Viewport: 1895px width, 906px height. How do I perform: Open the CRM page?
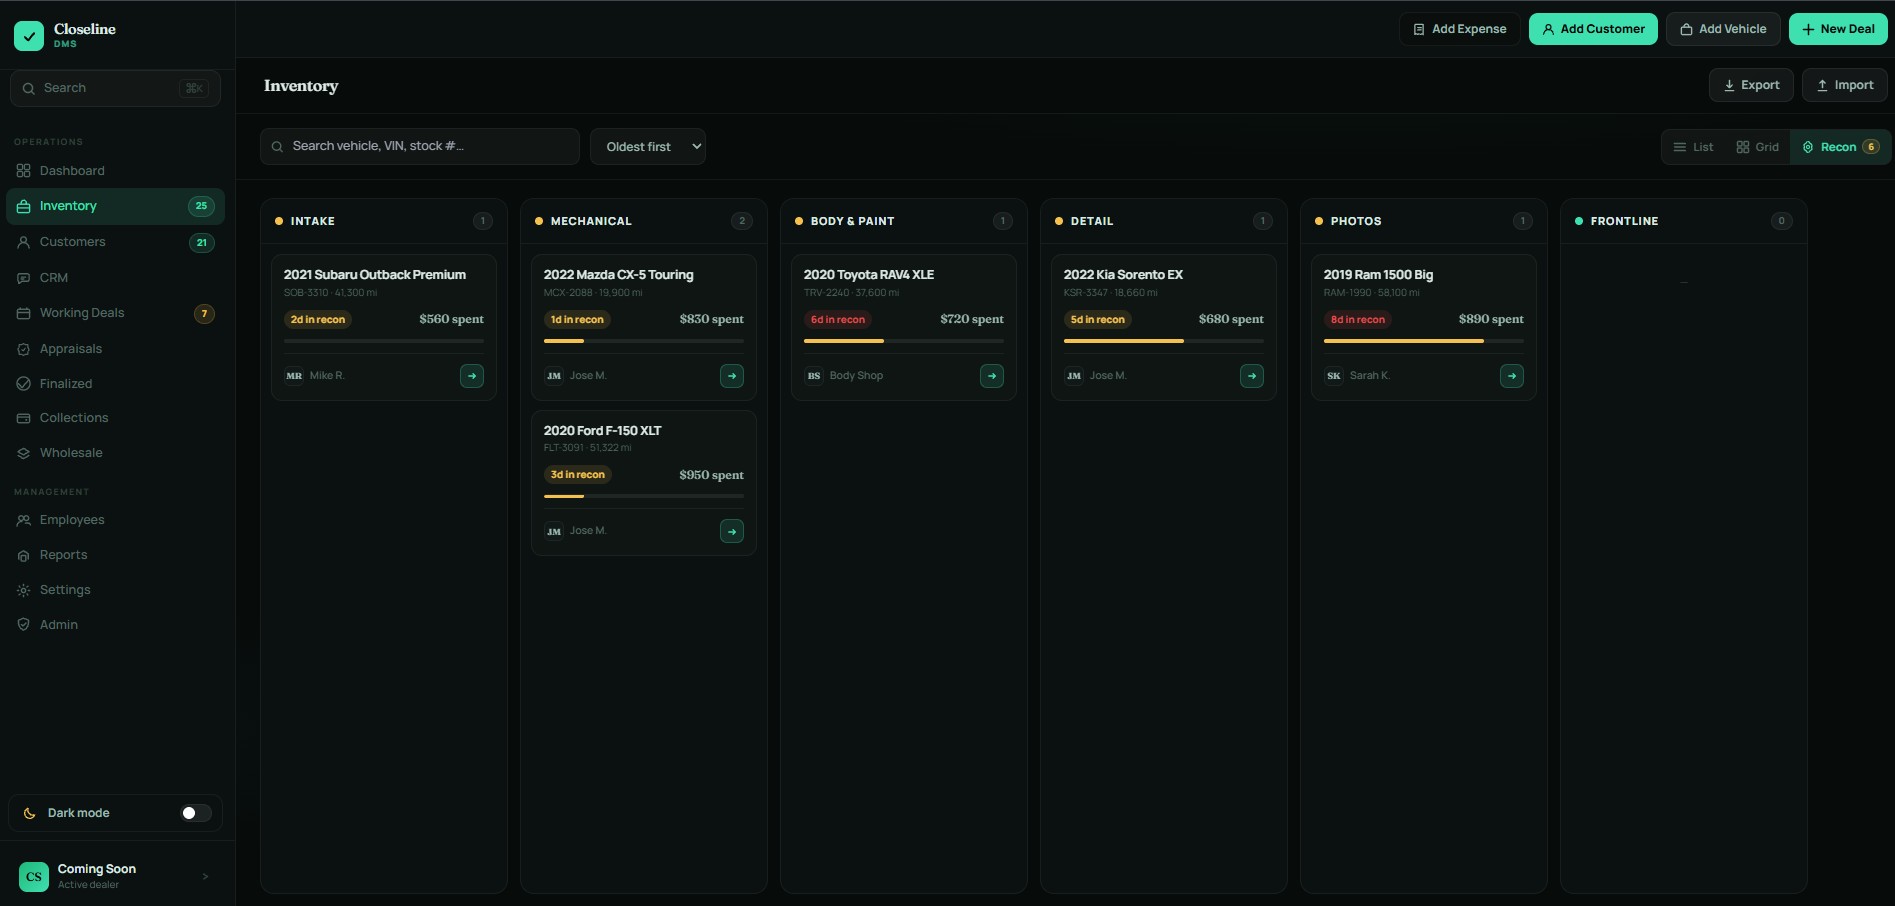point(115,278)
